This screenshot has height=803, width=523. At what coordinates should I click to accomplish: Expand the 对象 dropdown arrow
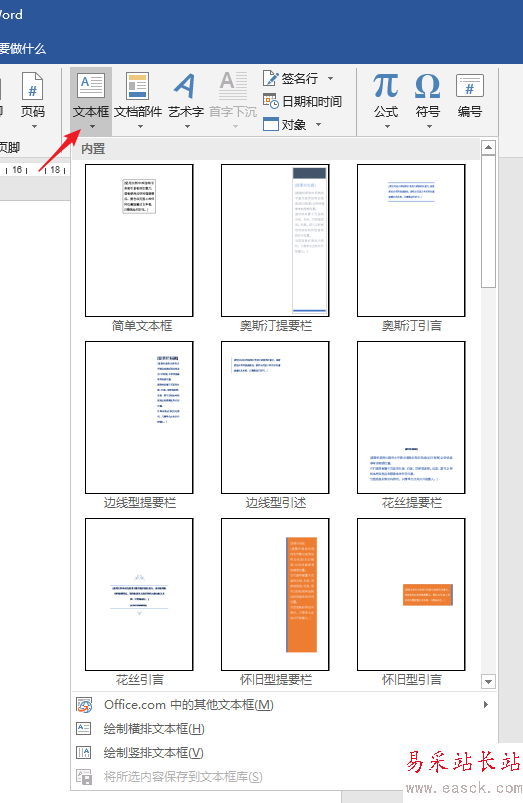click(x=318, y=124)
